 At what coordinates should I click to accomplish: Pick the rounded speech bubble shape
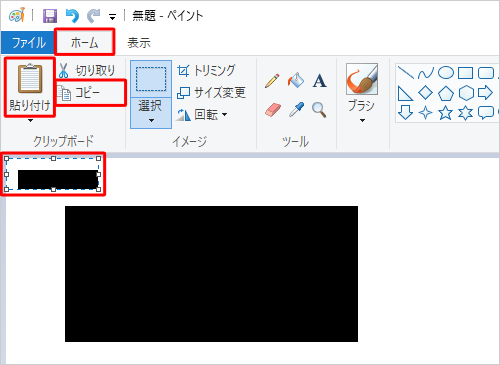point(486,113)
